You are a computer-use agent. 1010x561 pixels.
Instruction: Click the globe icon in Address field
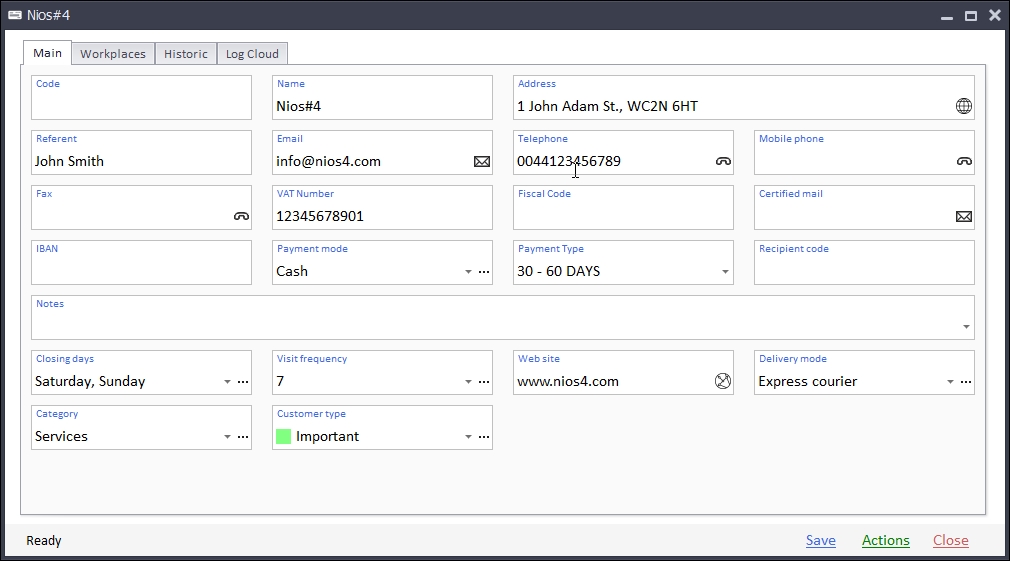coord(963,106)
